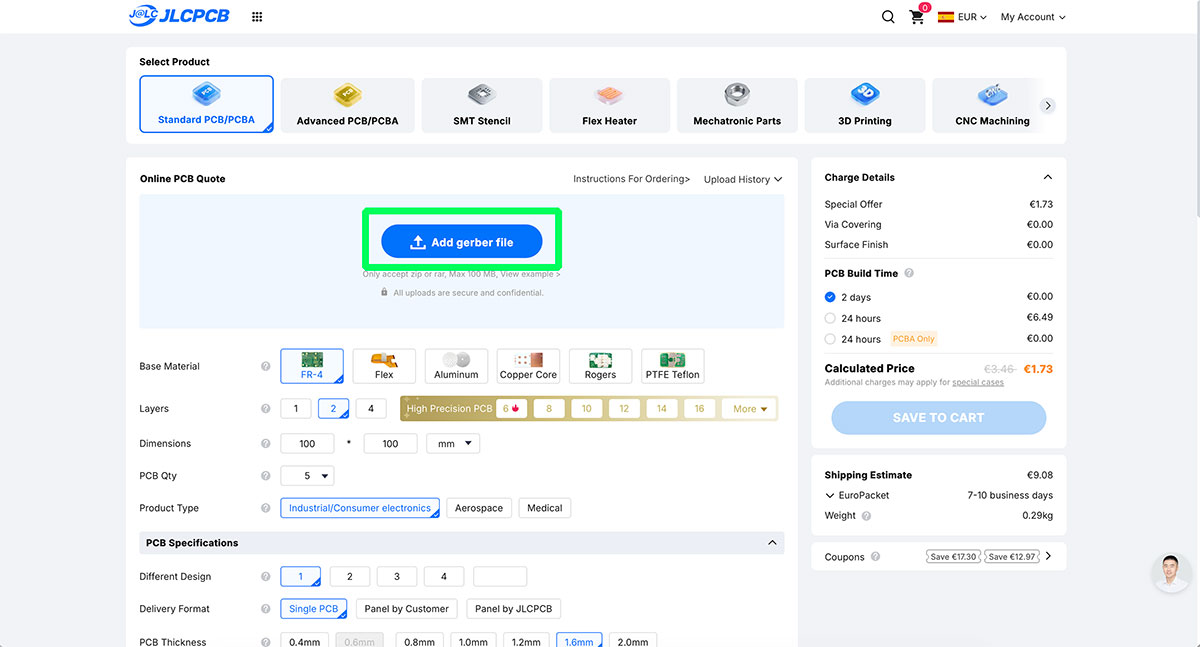The width and height of the screenshot is (1200, 647).
Task: Click the second dimension input 100
Action: coord(390,443)
